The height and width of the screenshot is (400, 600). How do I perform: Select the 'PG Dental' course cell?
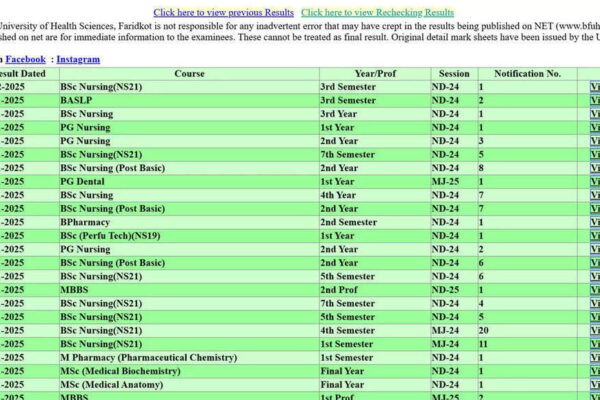(189, 181)
